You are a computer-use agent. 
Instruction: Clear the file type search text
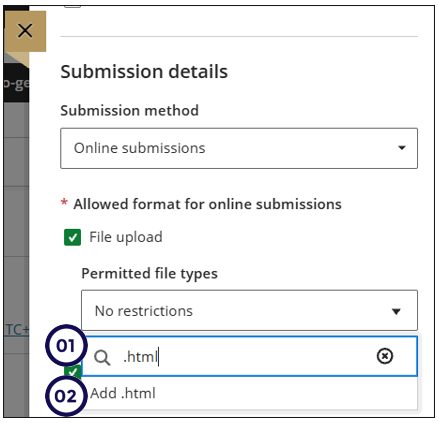(x=385, y=356)
